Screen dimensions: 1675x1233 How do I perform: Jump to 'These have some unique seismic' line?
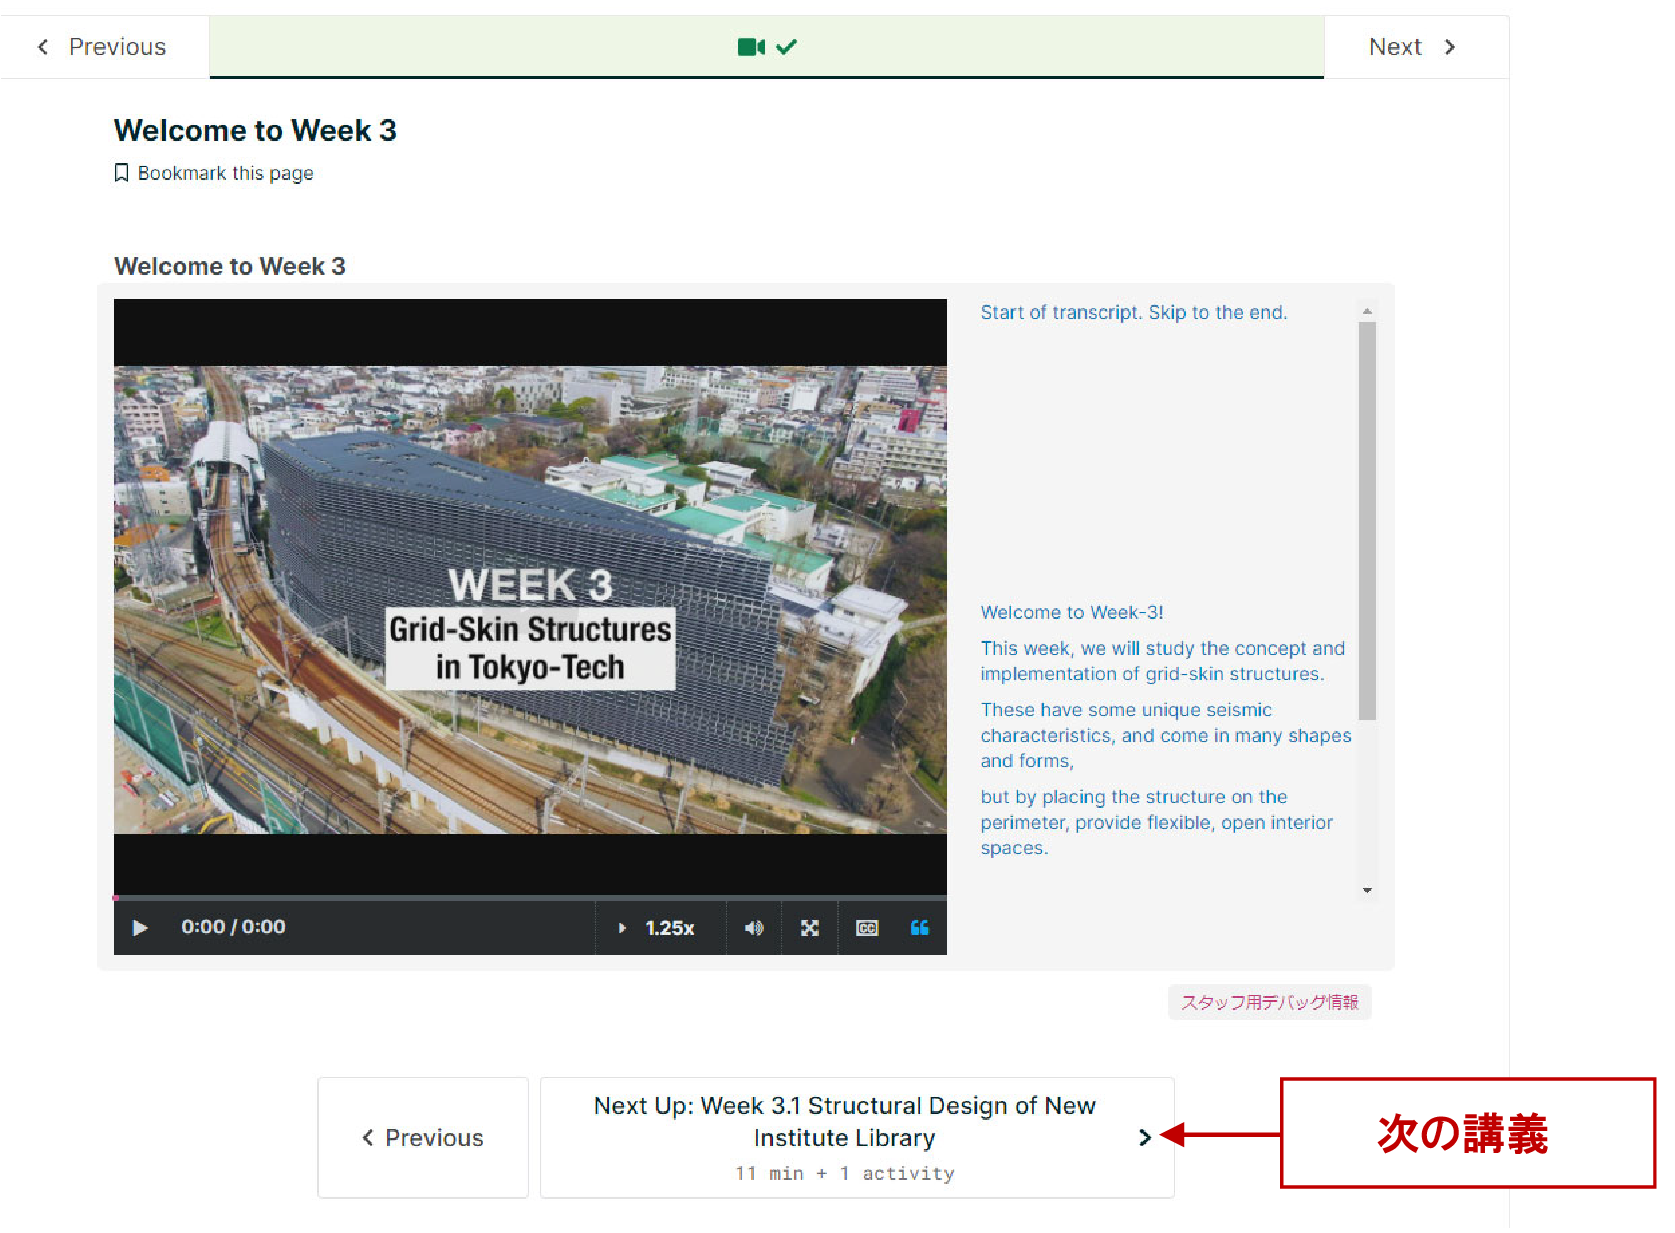tap(1165, 735)
